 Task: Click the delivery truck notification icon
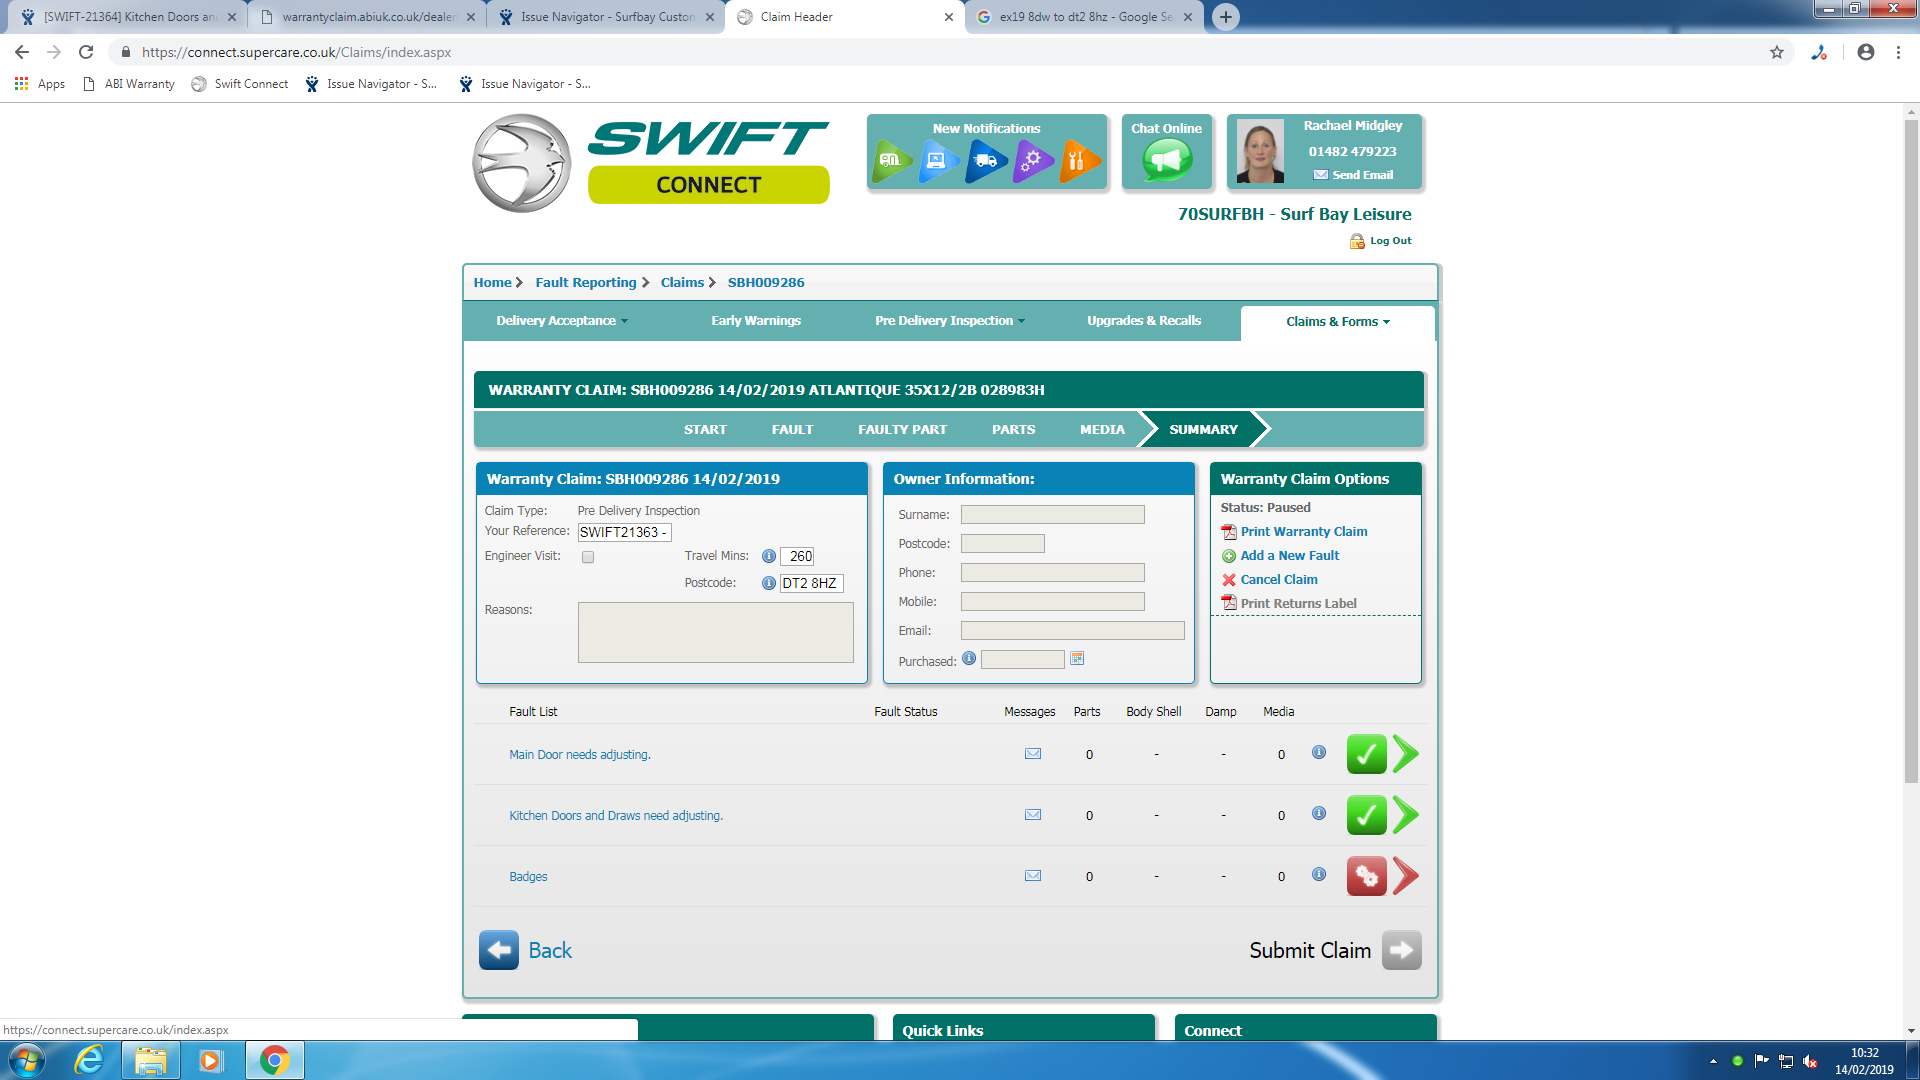point(985,160)
